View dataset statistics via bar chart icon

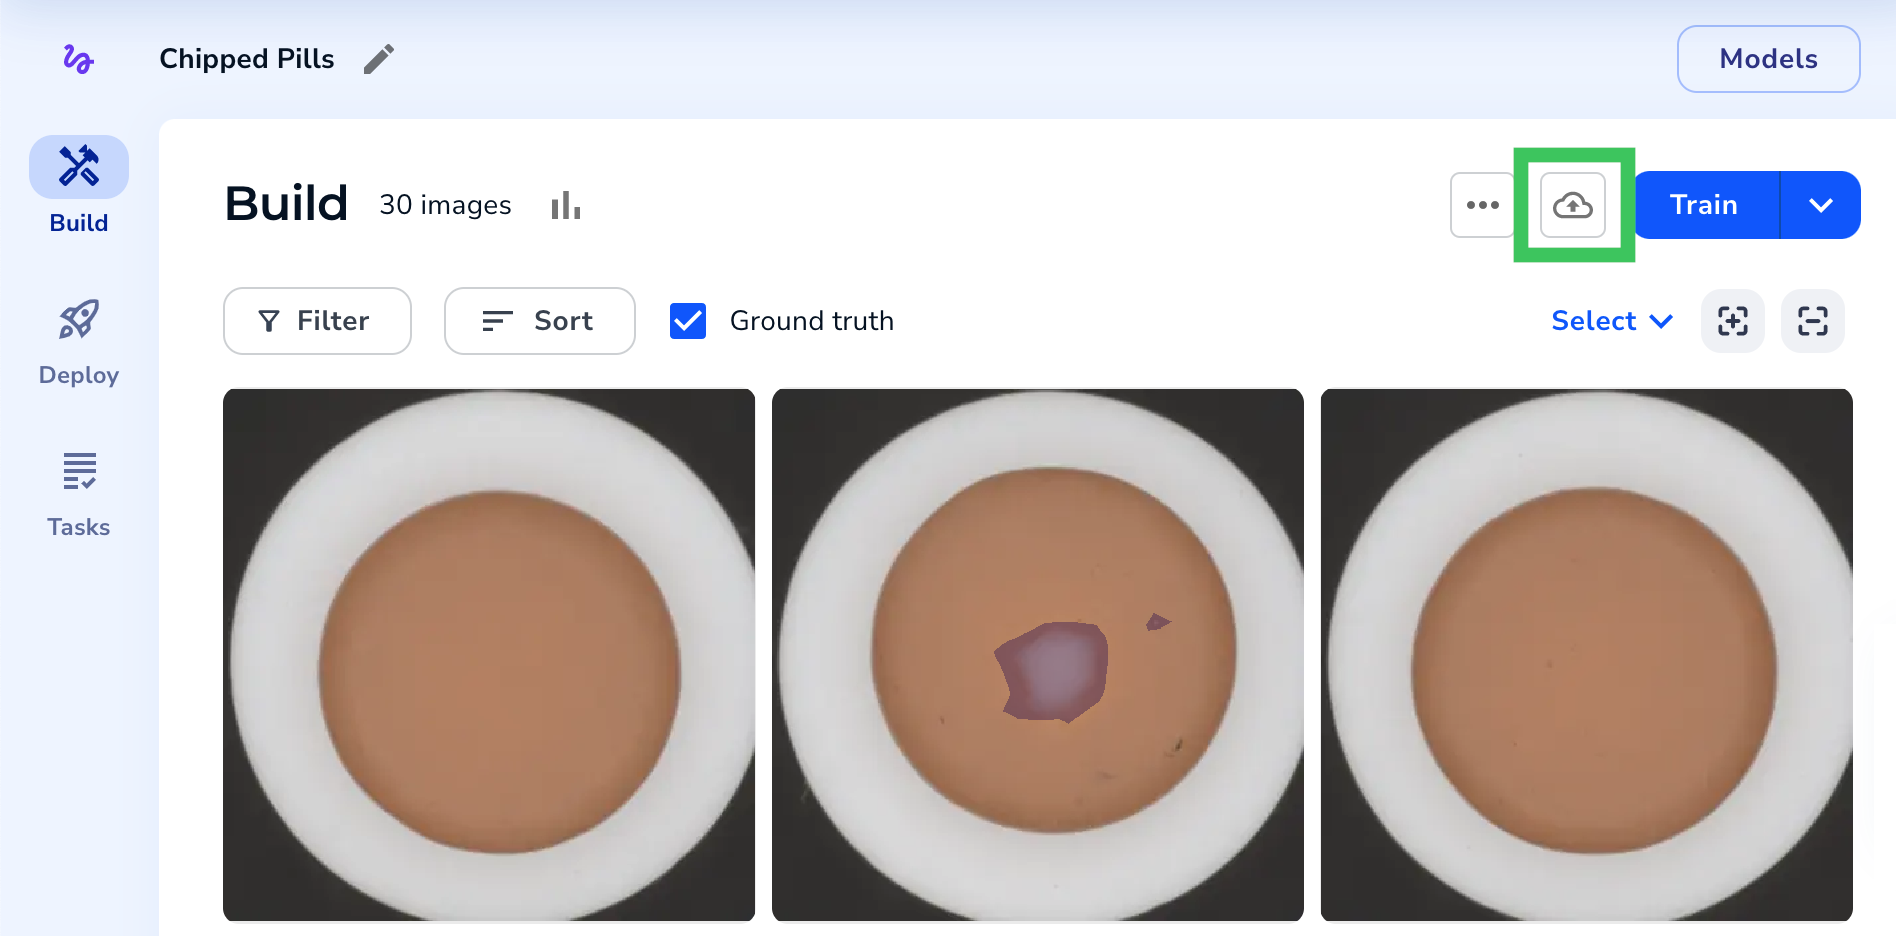click(x=566, y=204)
